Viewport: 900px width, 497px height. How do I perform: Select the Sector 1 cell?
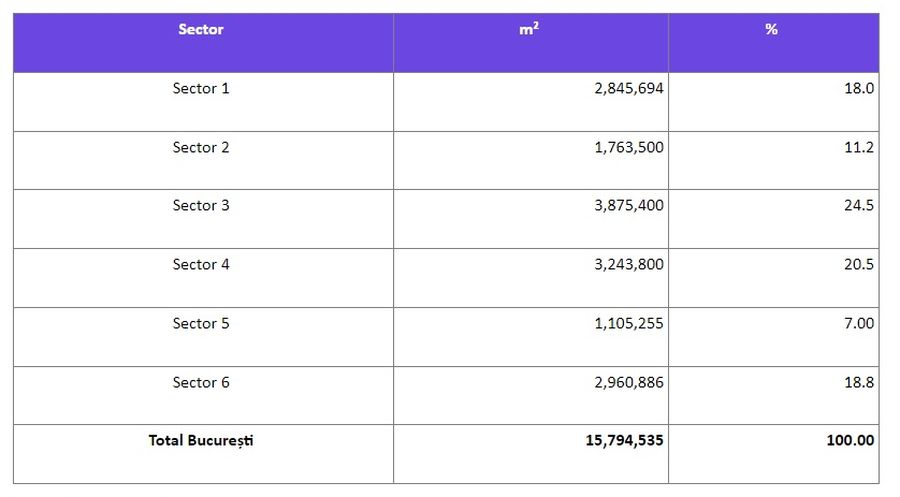coord(201,88)
